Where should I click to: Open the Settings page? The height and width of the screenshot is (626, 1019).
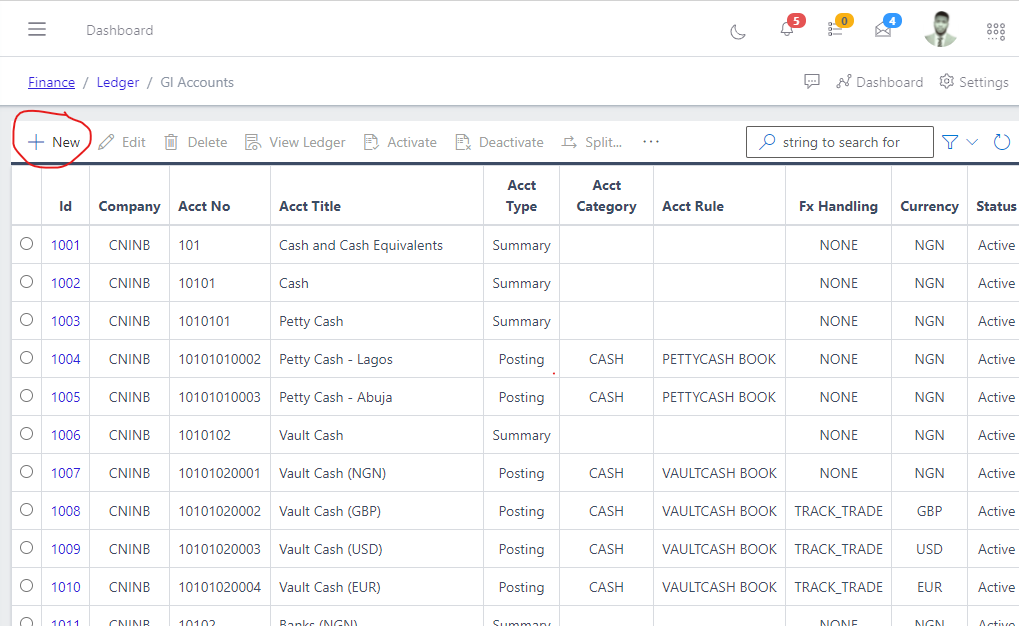click(x=973, y=82)
